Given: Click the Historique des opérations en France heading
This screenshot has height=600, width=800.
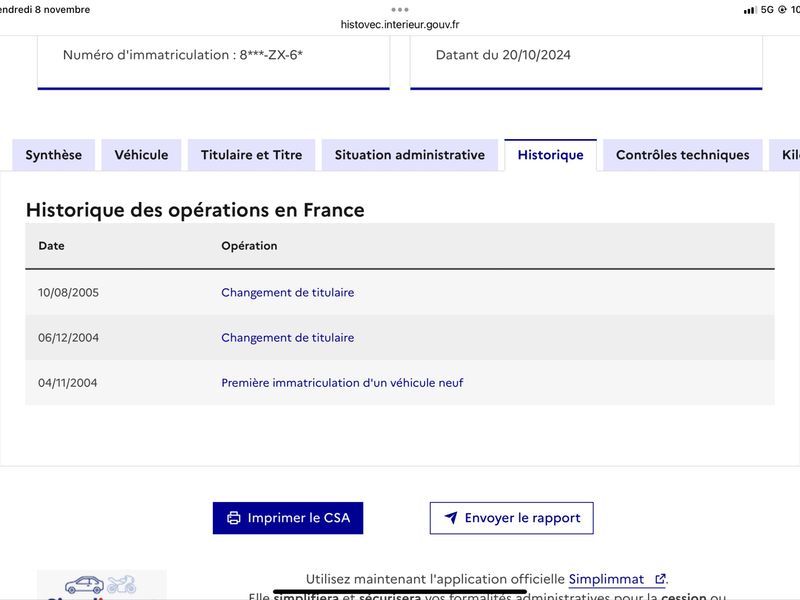Looking at the screenshot, I should coord(195,210).
